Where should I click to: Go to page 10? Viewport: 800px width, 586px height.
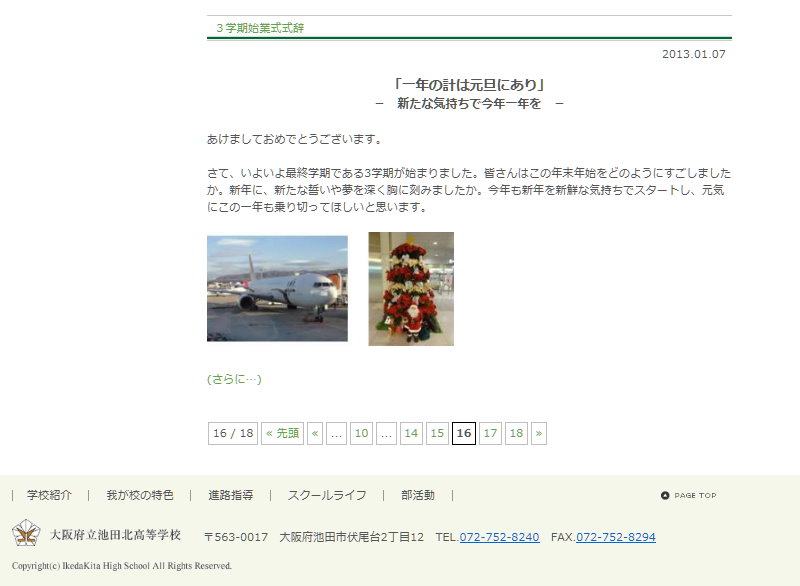click(x=362, y=434)
